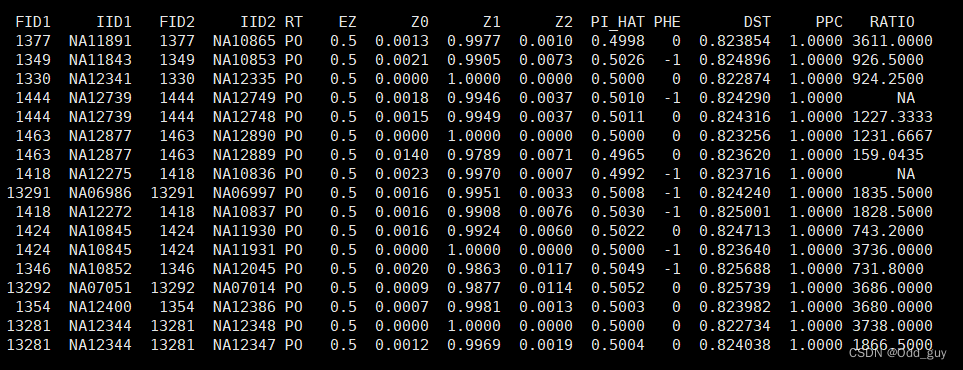The image size is (963, 370).
Task: Click the PI_HAT column header
Action: point(618,23)
